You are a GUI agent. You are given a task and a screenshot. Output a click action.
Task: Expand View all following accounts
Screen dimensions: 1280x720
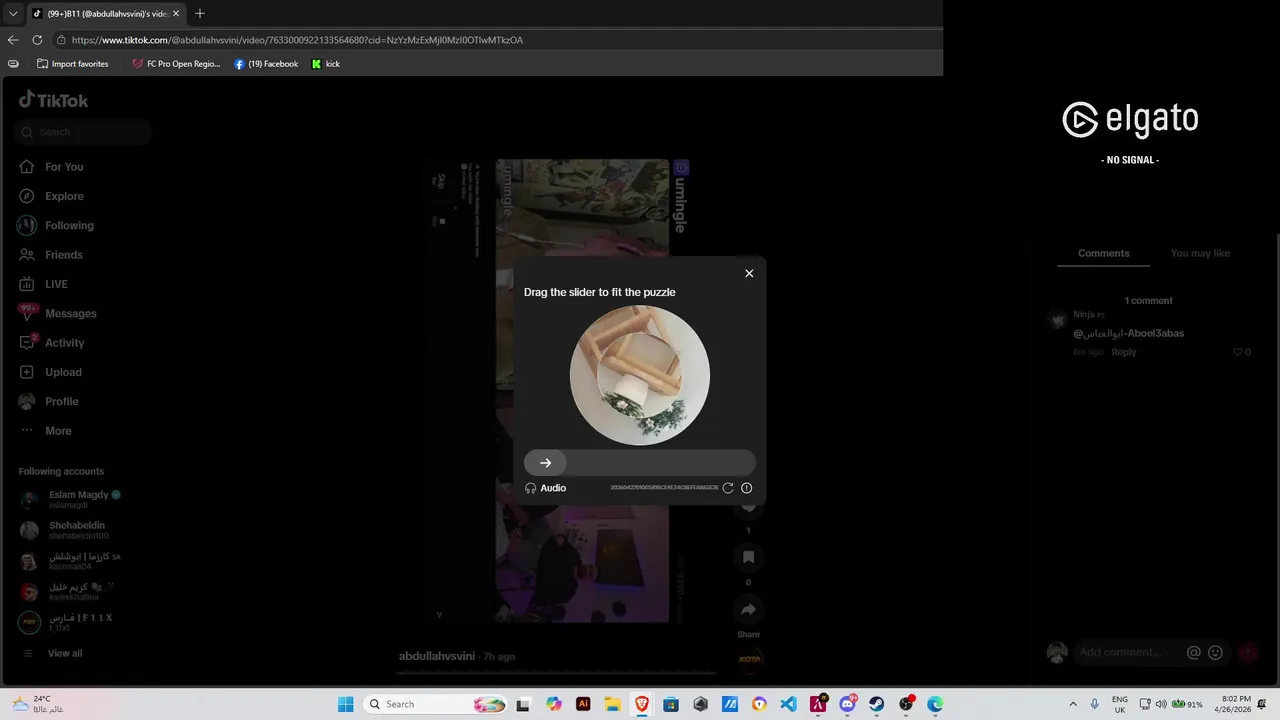(64, 653)
